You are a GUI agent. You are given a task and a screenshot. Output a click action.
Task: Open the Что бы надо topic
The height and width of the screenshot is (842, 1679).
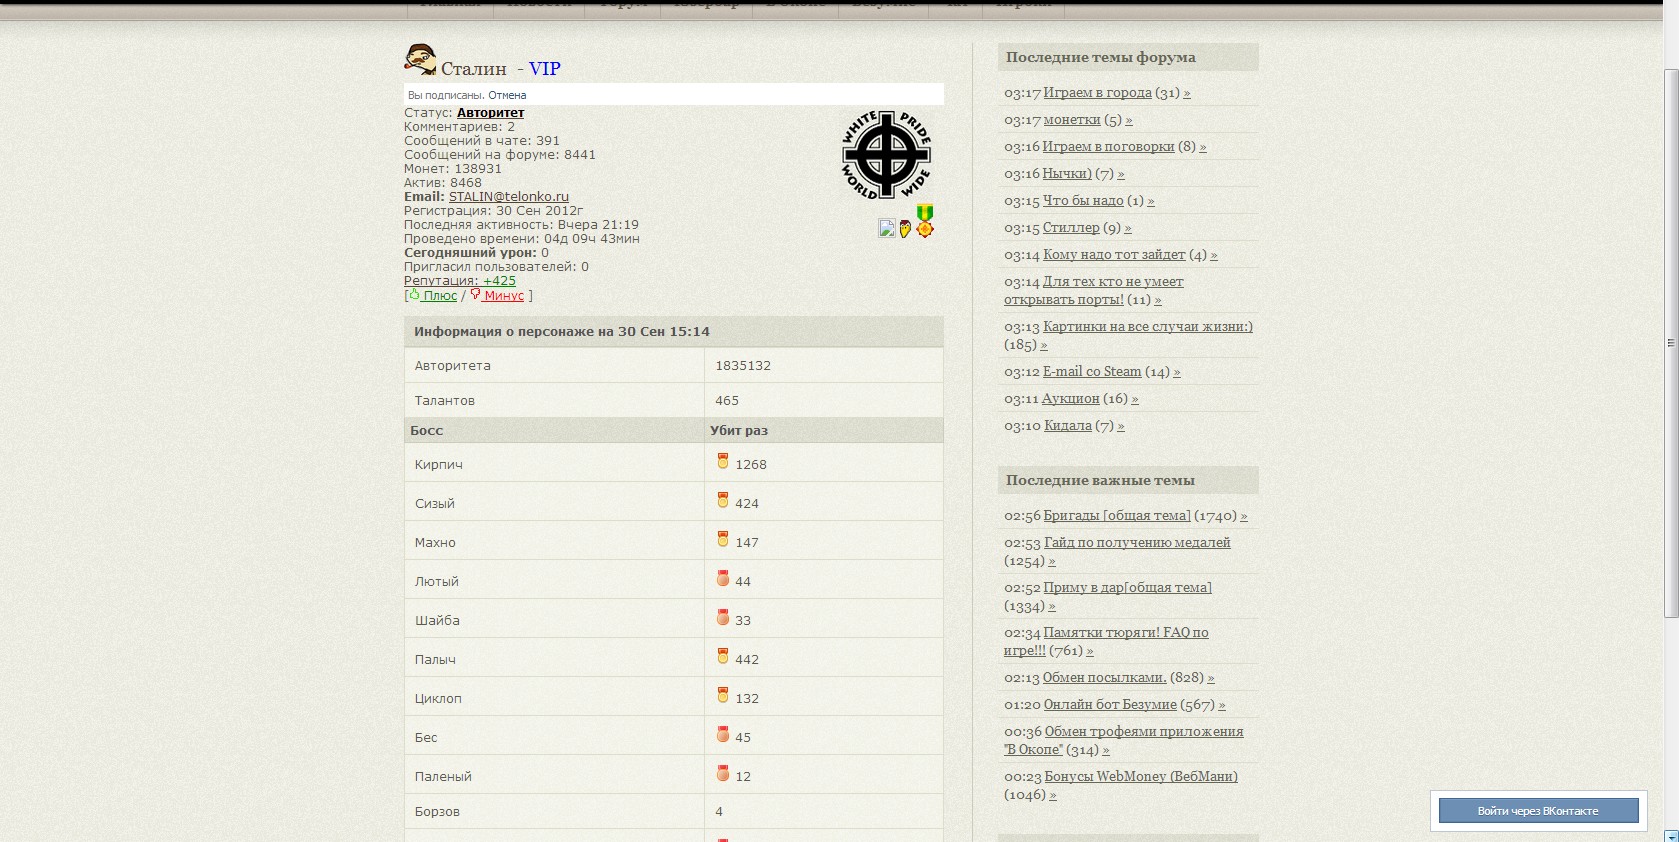[x=1083, y=200]
